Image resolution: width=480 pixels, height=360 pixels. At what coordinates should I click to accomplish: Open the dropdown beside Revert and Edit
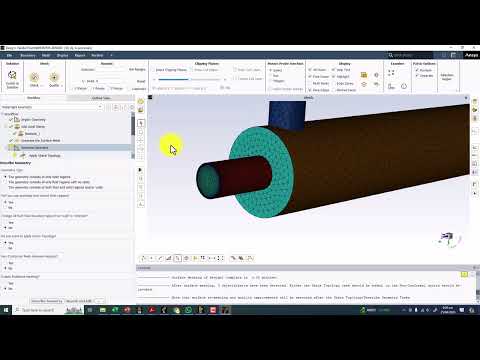(x=99, y=301)
